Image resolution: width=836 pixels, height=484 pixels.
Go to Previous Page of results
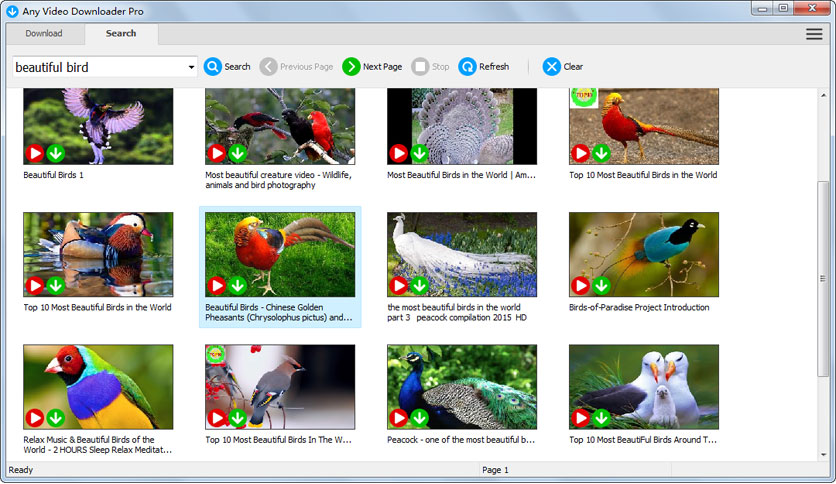tap(296, 67)
